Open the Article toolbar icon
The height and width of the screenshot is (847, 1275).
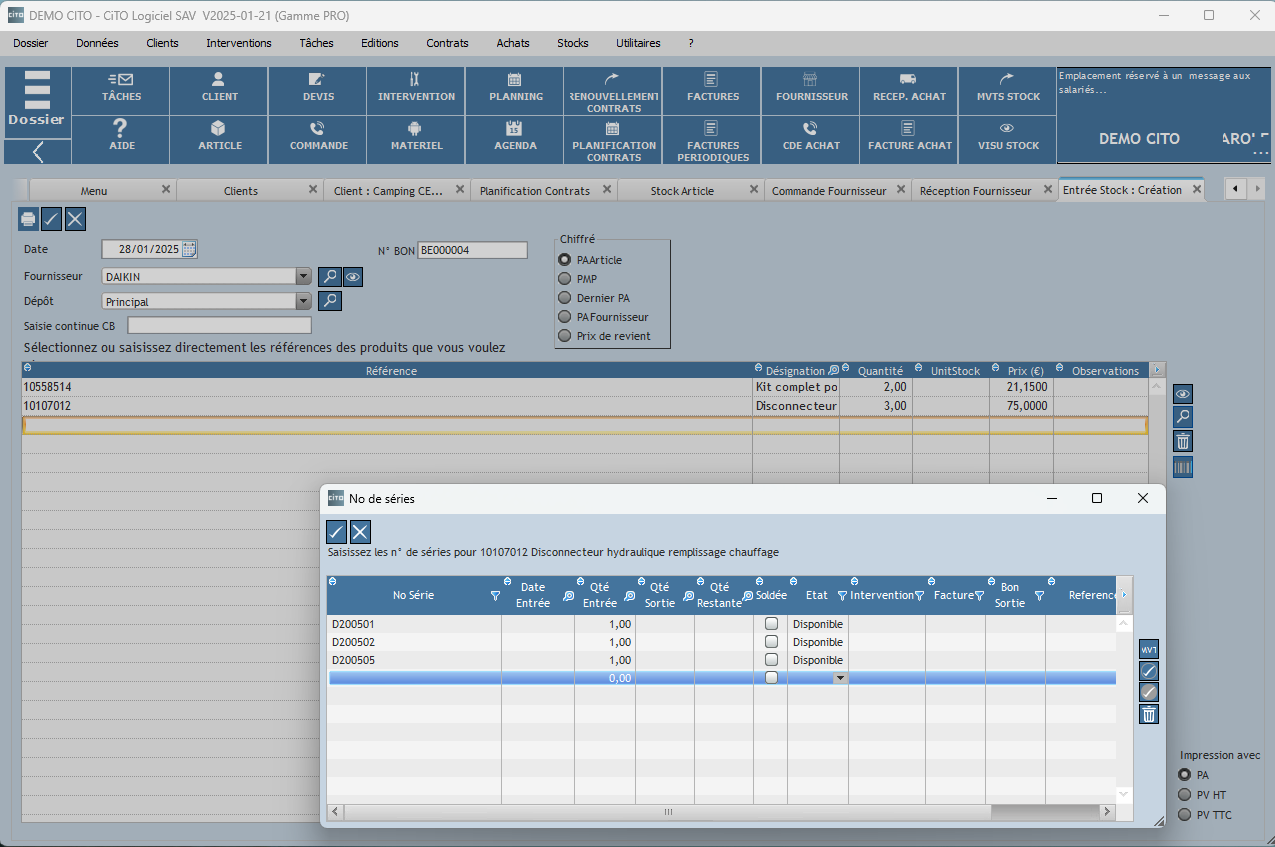[219, 140]
